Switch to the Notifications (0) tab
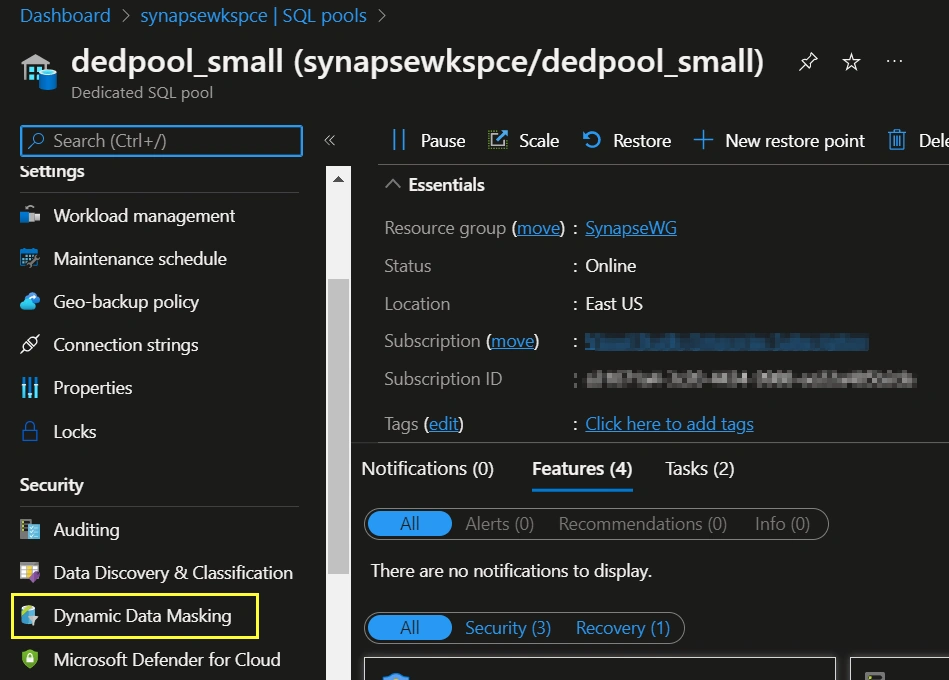 pyautogui.click(x=427, y=469)
